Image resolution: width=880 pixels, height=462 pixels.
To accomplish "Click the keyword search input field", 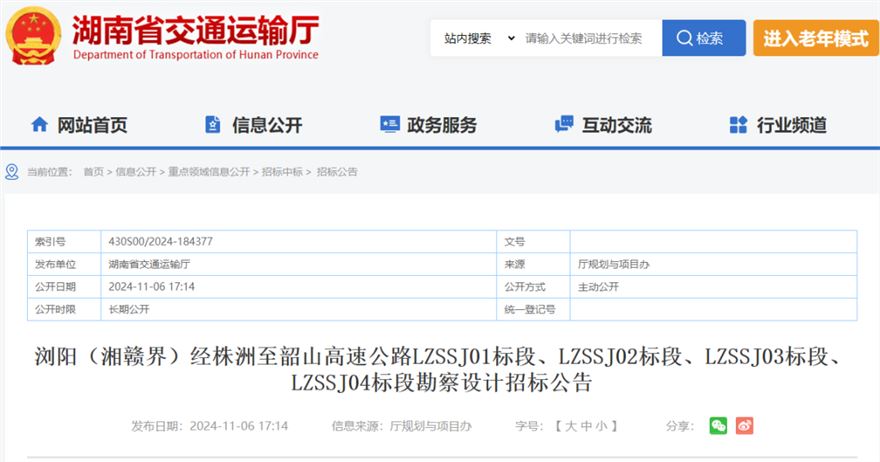I will (x=588, y=38).
